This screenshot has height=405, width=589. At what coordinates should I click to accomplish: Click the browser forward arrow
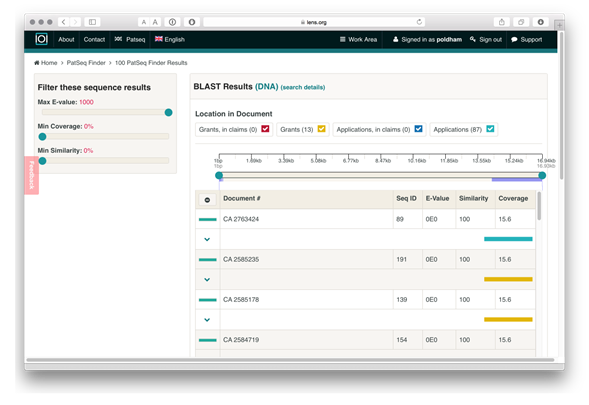coord(75,22)
